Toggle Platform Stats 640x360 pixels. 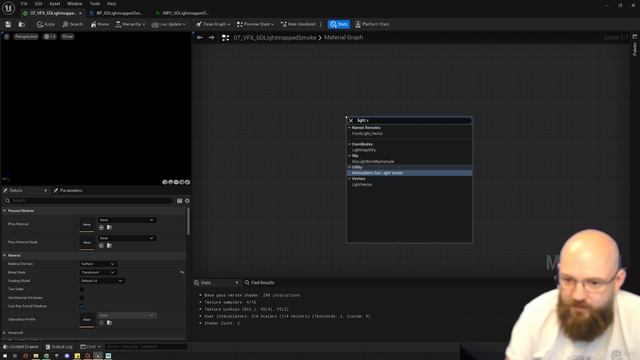tap(372, 24)
